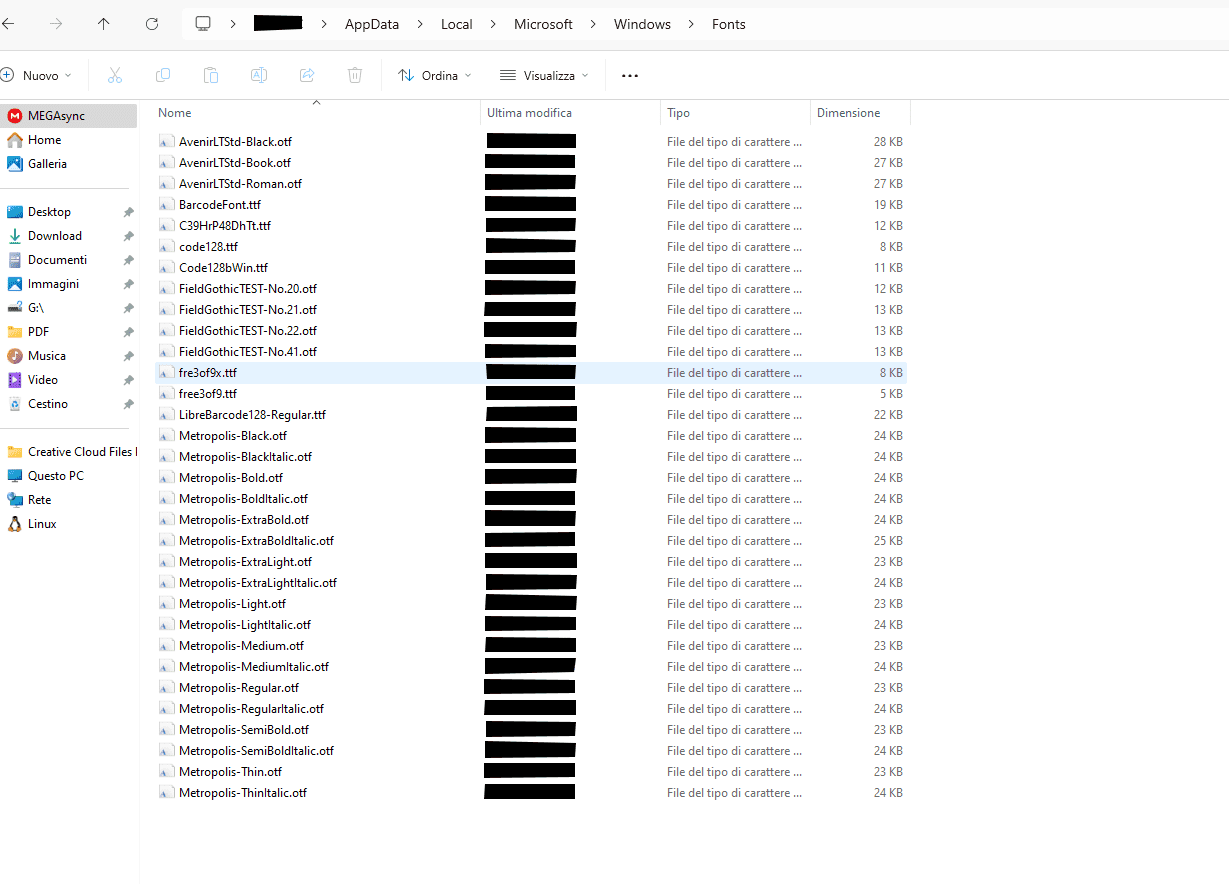Rename the selected file

click(259, 75)
